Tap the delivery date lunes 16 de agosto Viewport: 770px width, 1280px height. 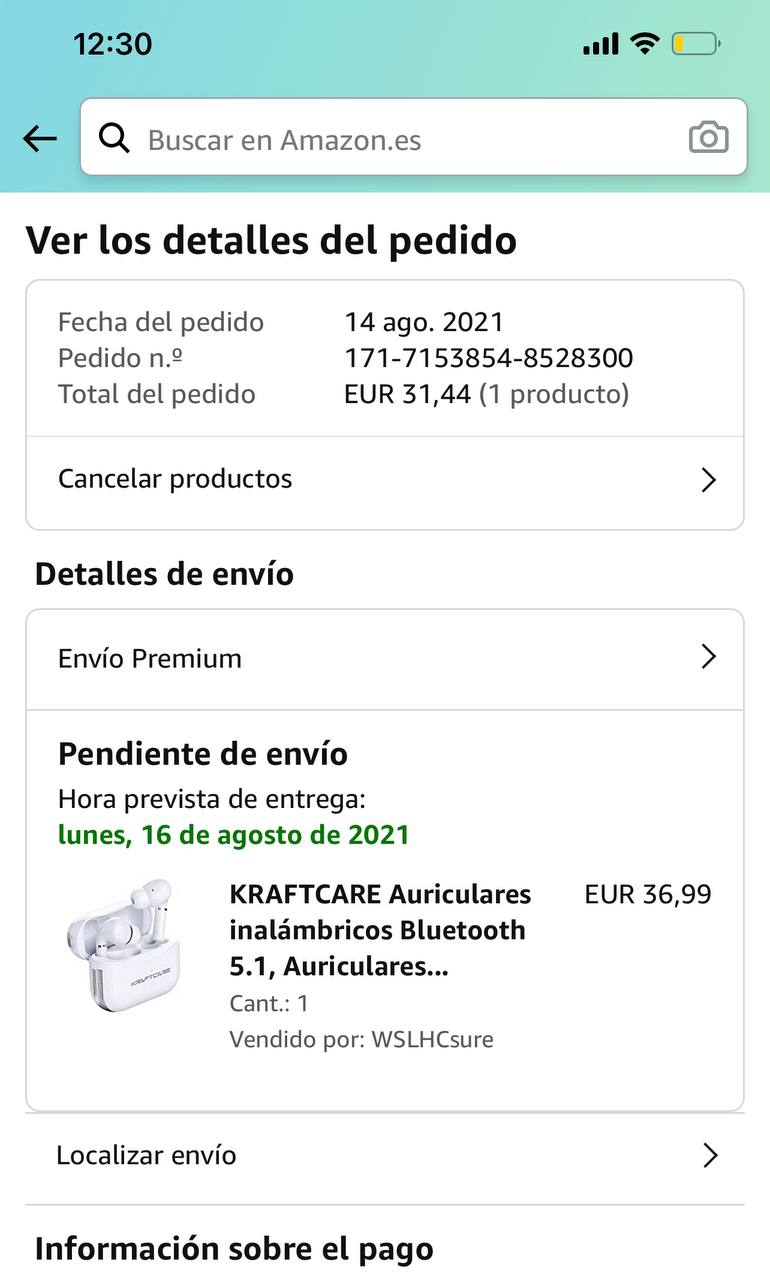click(x=234, y=834)
